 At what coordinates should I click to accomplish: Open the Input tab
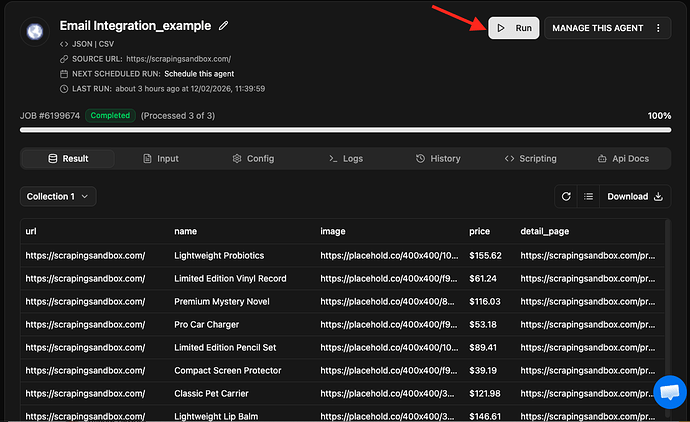click(161, 158)
